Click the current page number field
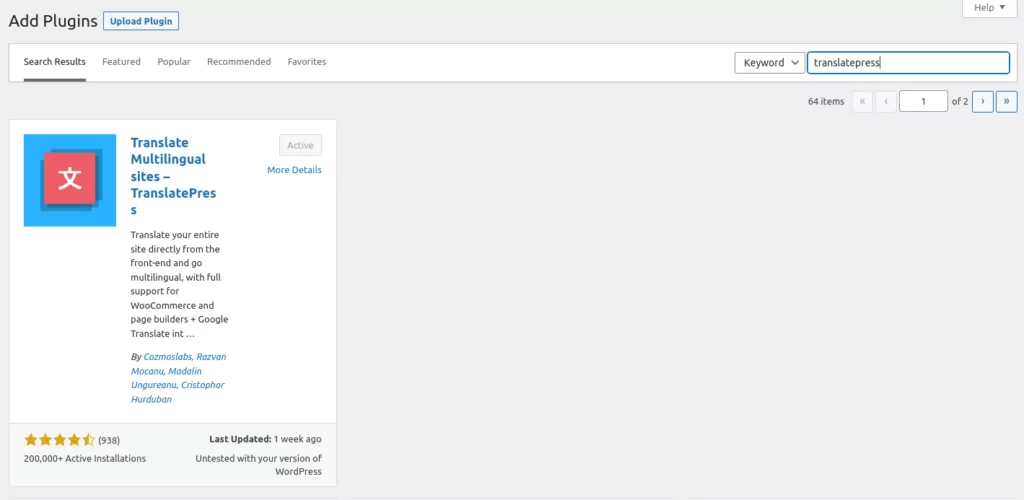1024x500 pixels. [x=923, y=101]
